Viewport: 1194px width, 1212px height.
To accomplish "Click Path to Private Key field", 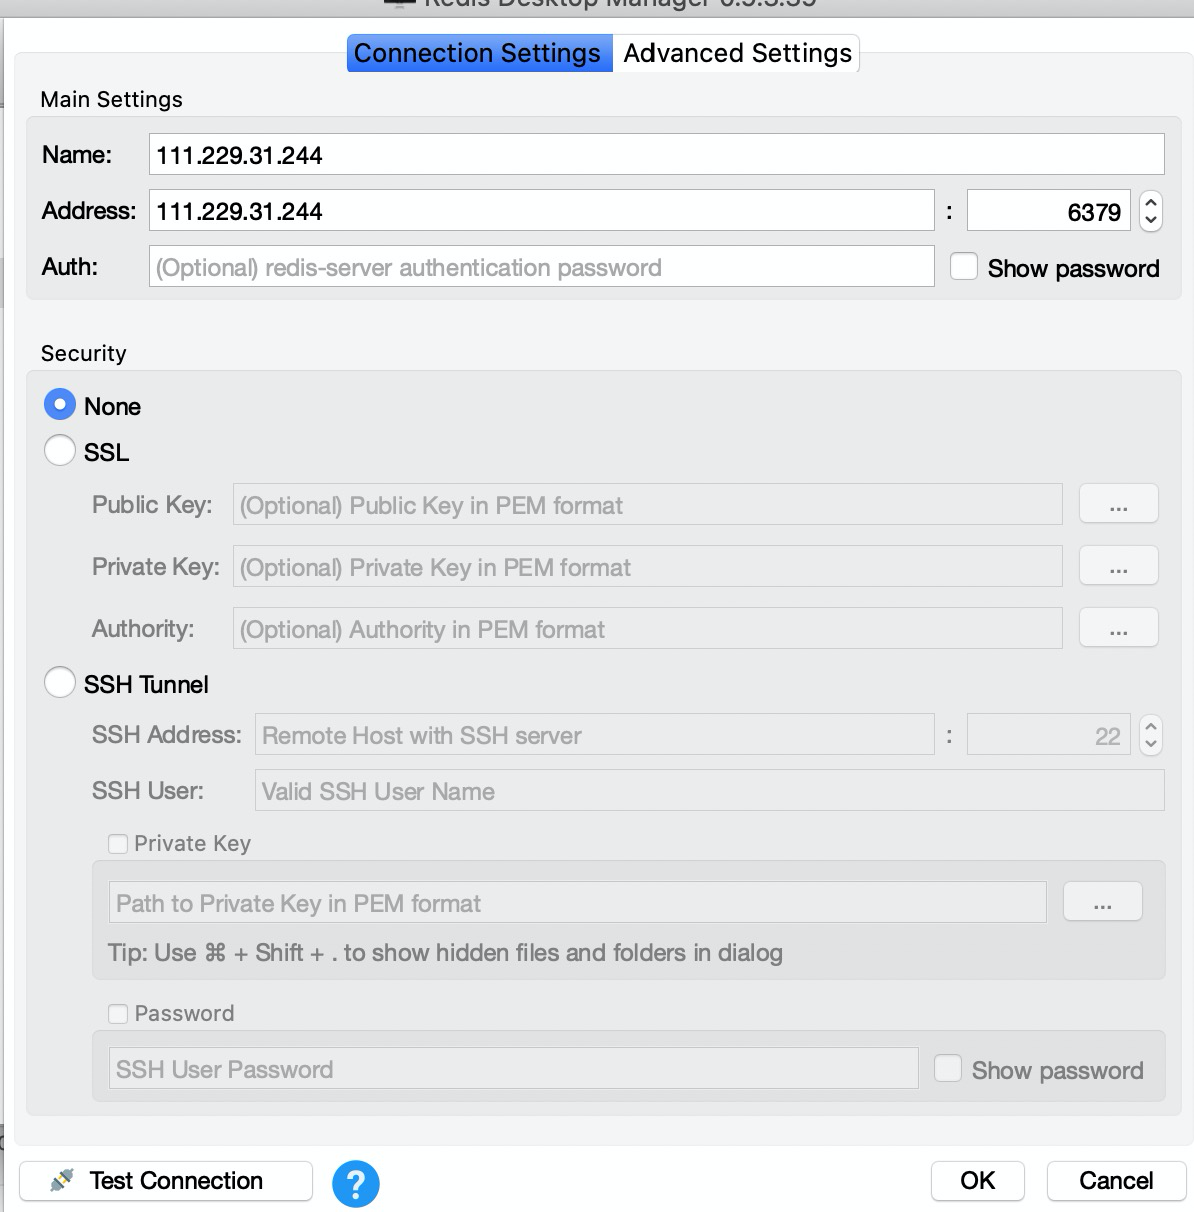I will coord(577,903).
